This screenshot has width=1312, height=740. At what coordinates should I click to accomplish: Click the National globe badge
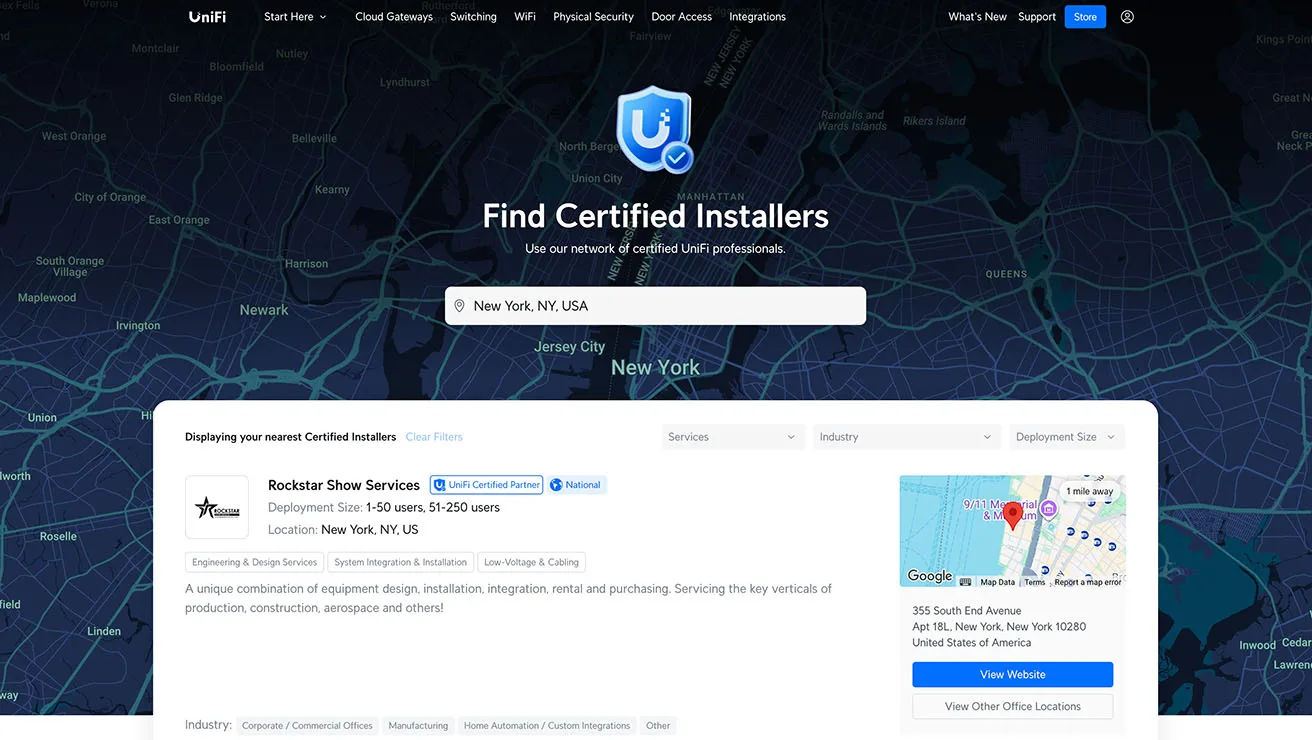[x=576, y=485]
